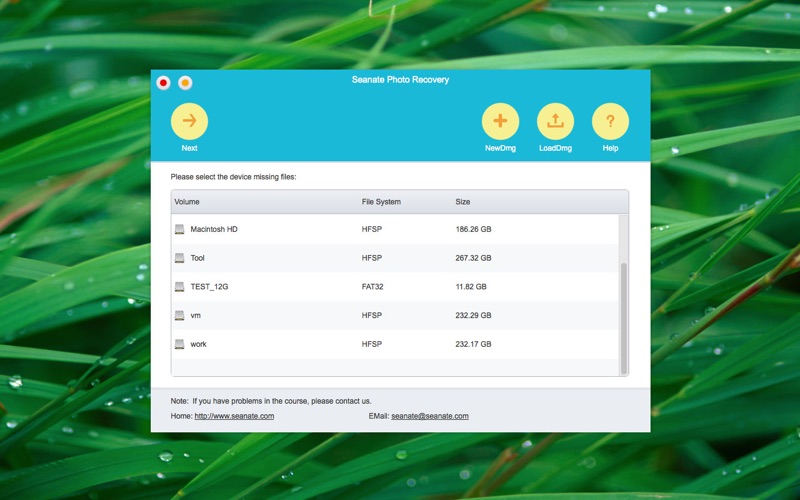Click the 11.82 GB size value
This screenshot has height=500, width=800.
(471, 287)
